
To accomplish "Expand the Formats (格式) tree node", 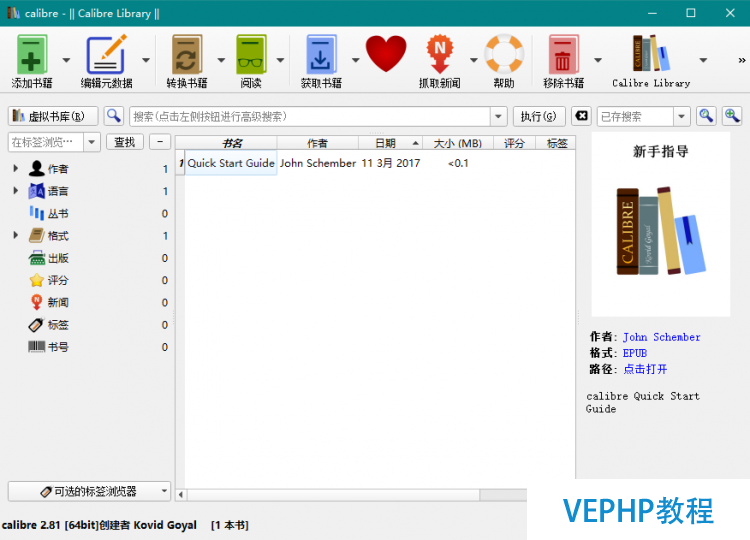I will point(15,235).
